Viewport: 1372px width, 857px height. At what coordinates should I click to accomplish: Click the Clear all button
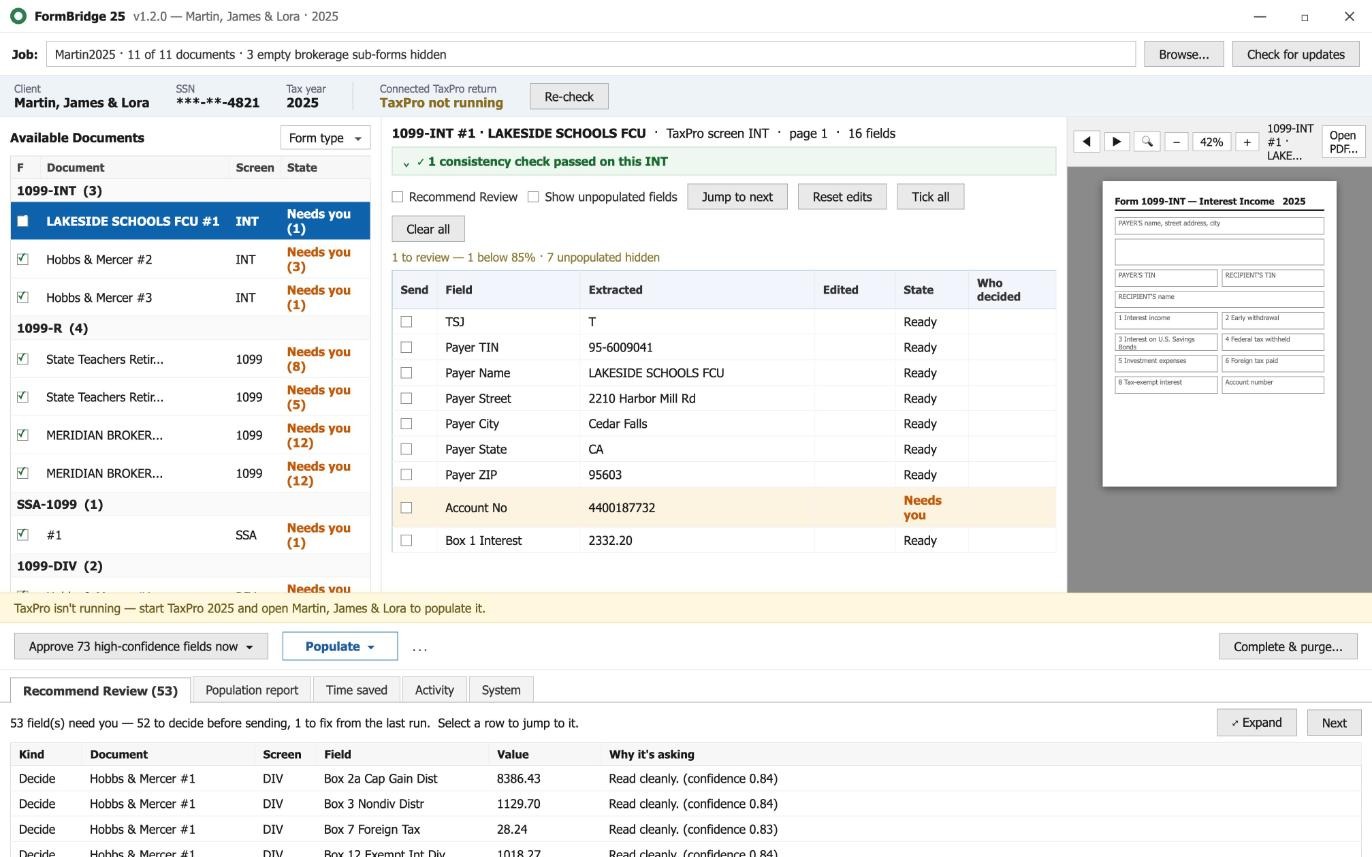pos(428,229)
